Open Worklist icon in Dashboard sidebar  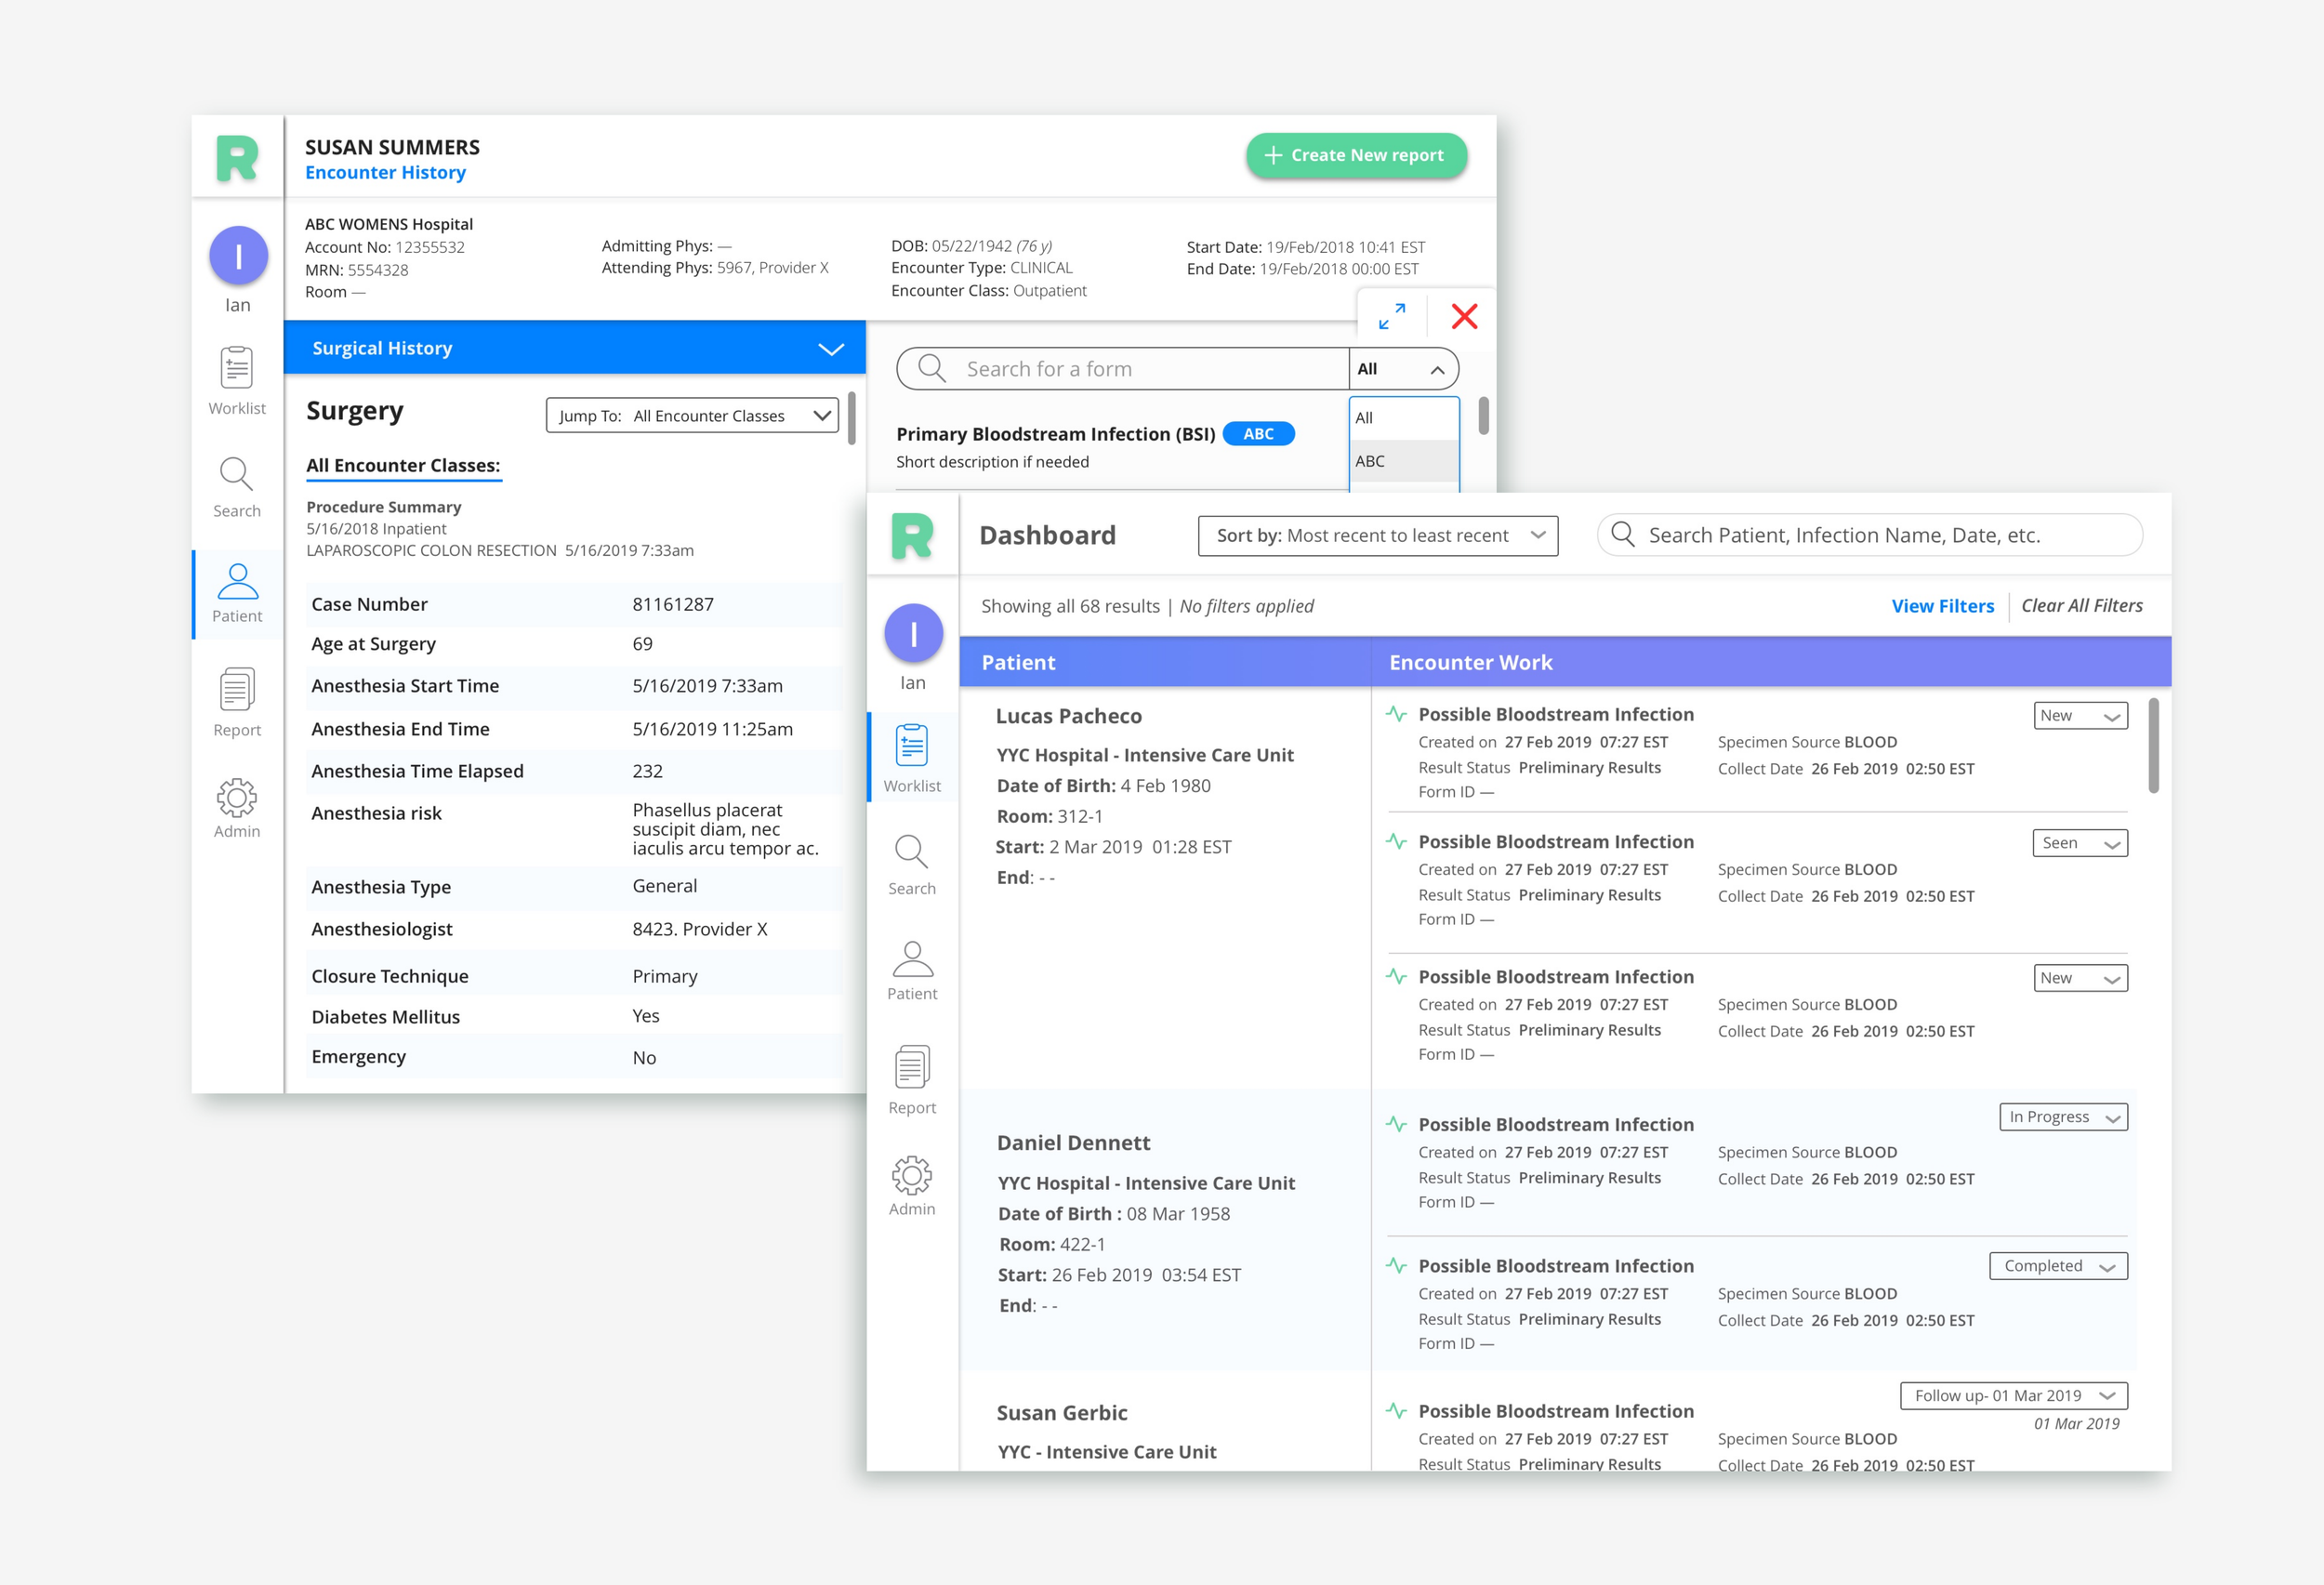click(911, 757)
